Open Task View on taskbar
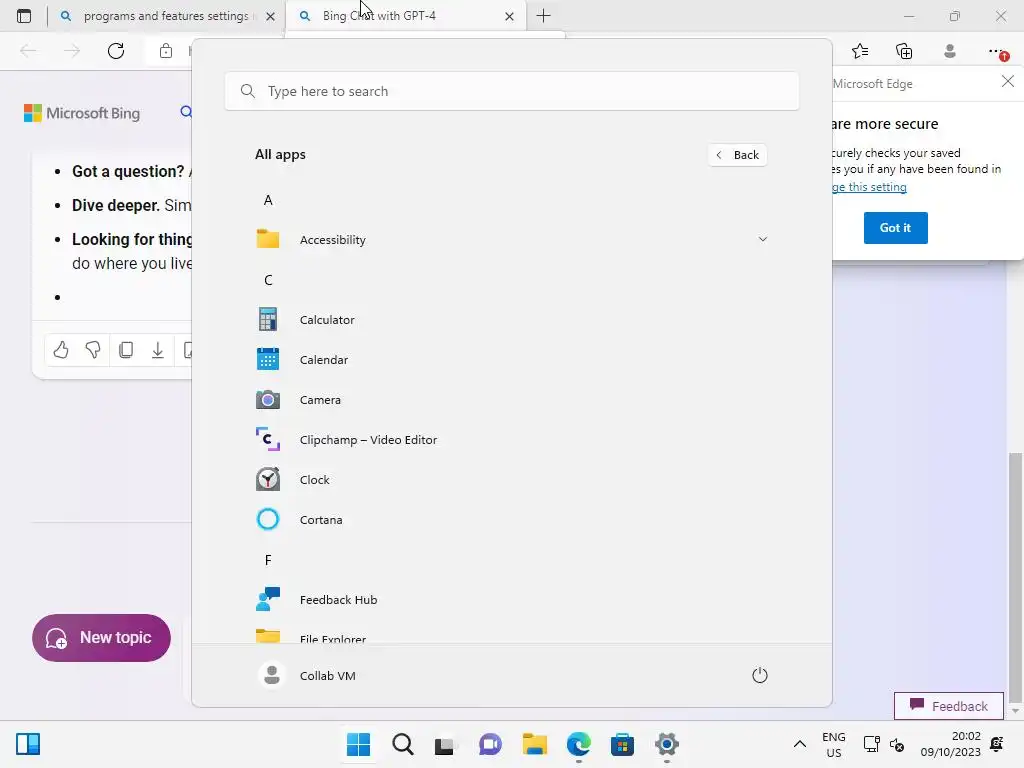 [445, 744]
